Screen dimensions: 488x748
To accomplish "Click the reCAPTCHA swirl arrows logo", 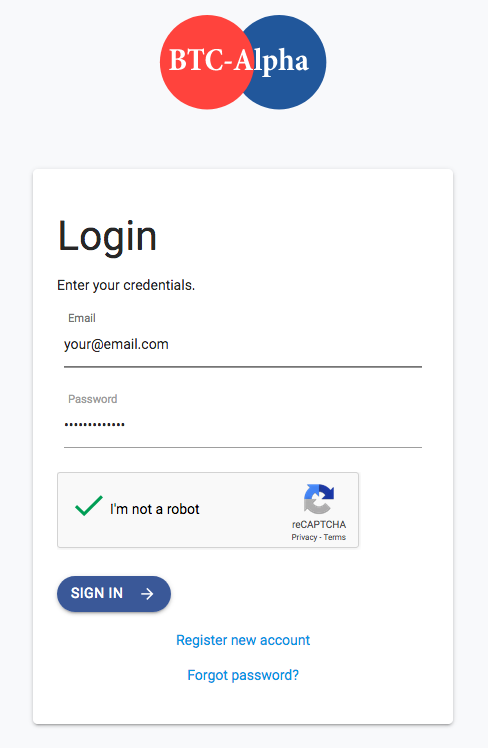I will [x=319, y=499].
